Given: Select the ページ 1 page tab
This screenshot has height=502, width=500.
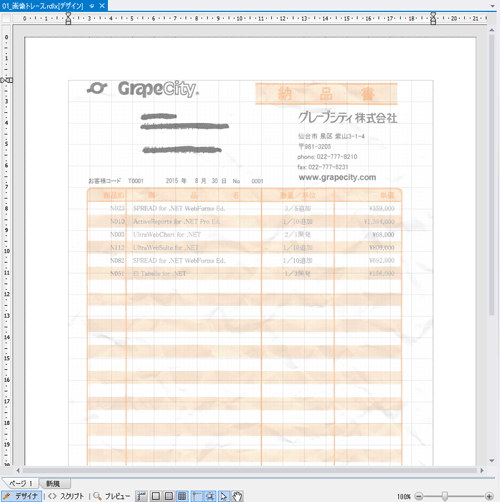Looking at the screenshot, I should (x=20, y=483).
